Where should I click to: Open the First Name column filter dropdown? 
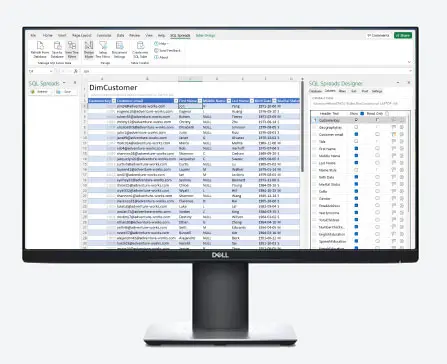click(x=200, y=101)
